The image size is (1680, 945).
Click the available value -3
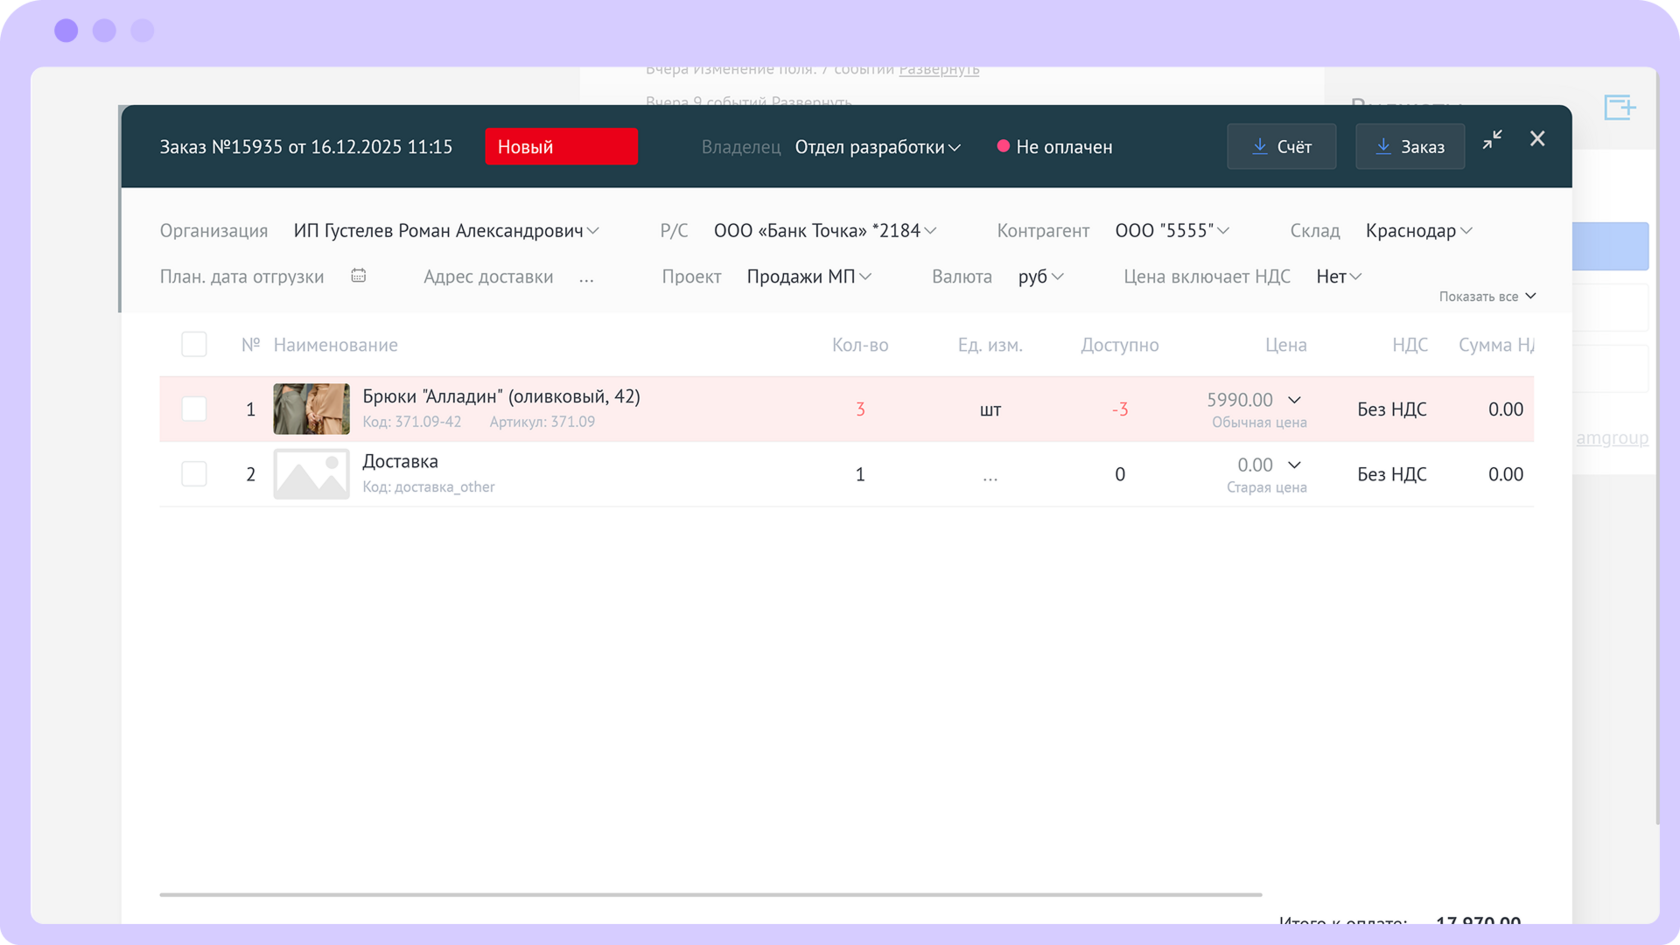[1120, 409]
